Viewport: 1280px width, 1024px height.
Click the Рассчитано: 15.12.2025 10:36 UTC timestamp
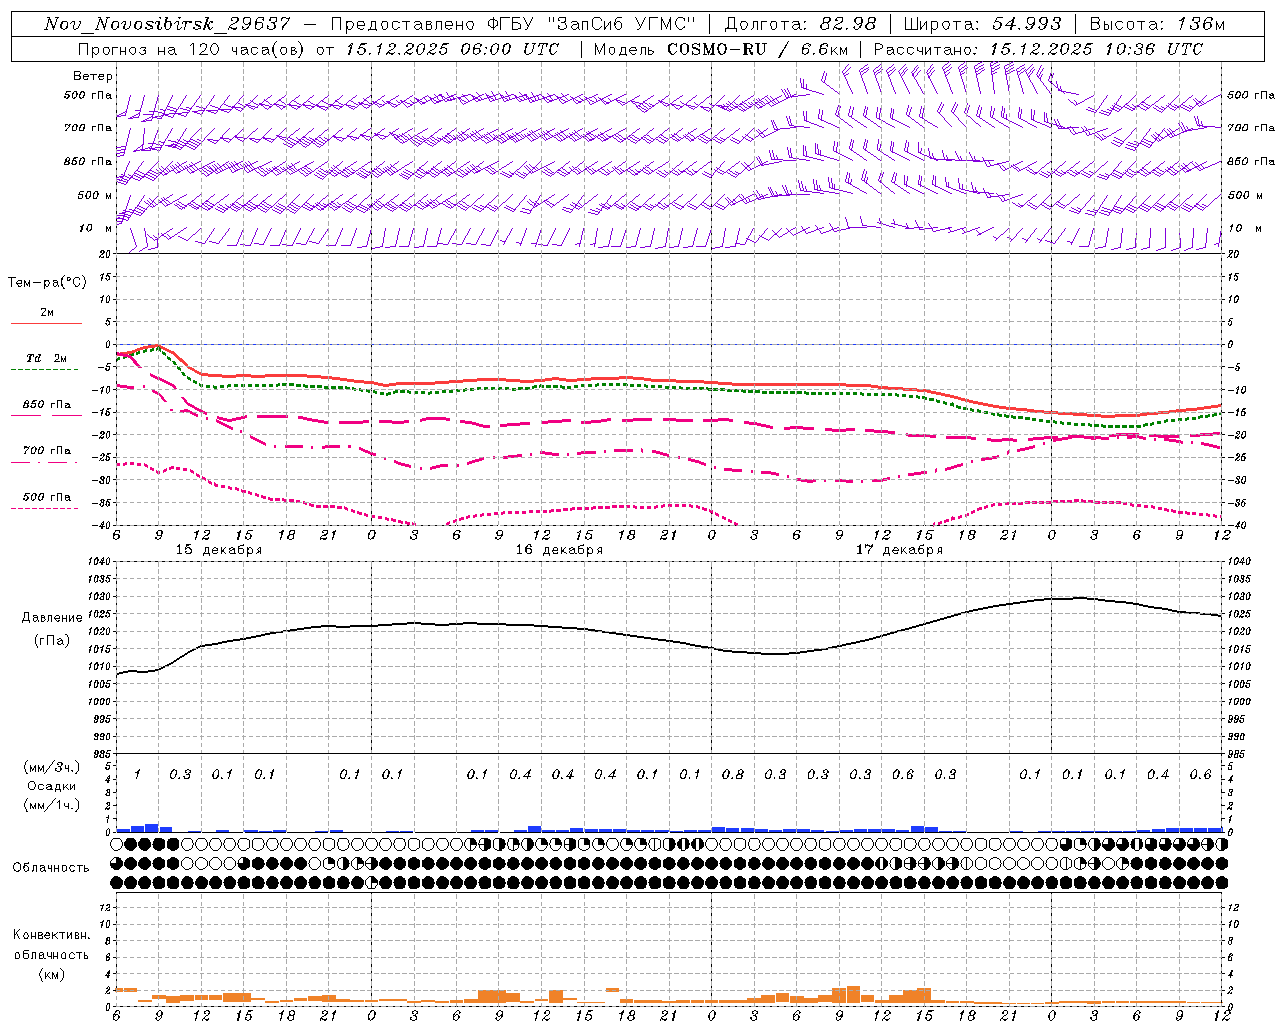1038,49
